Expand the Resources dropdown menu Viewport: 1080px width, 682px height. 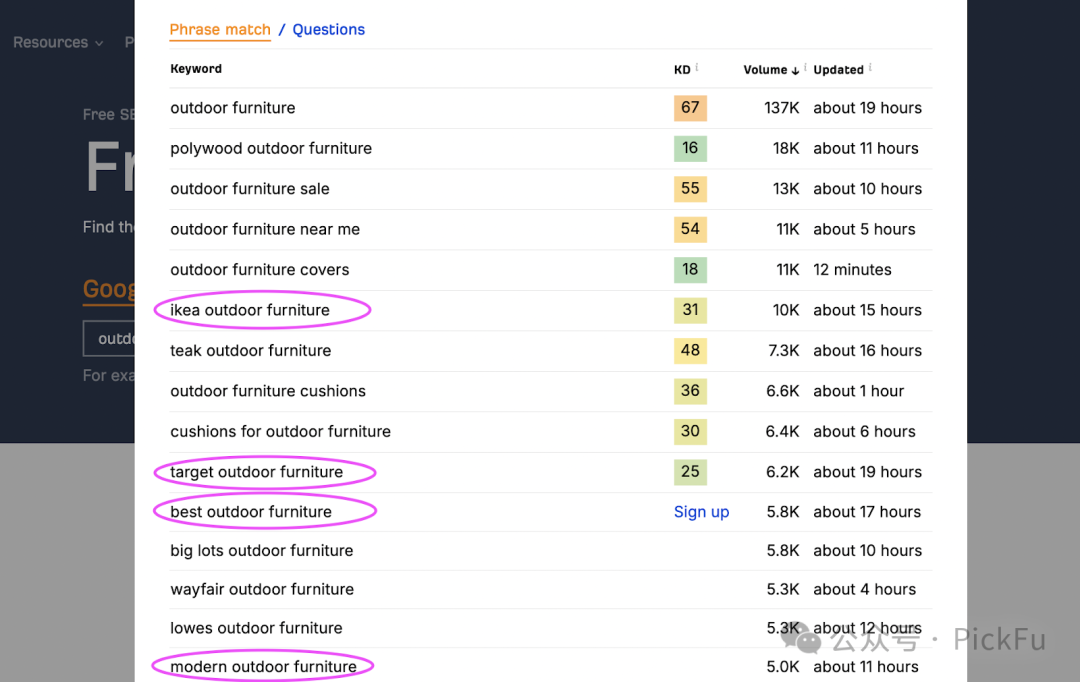pyautogui.click(x=58, y=43)
